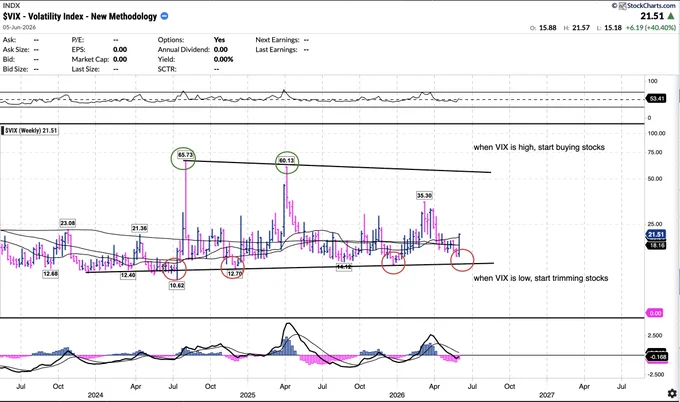Click the black 18.16 moving average axis tag
The image size is (680, 402).
(x=657, y=245)
